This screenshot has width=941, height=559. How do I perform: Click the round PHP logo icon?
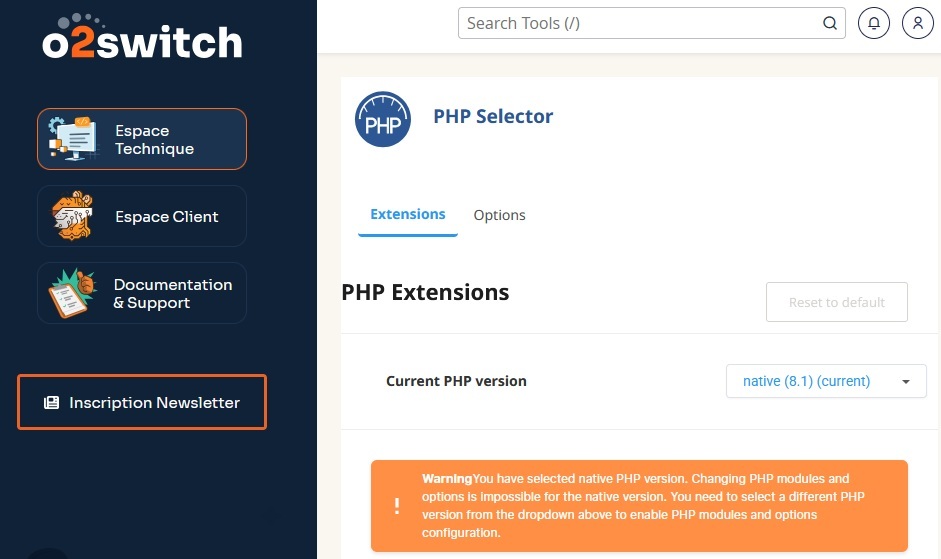coord(383,119)
